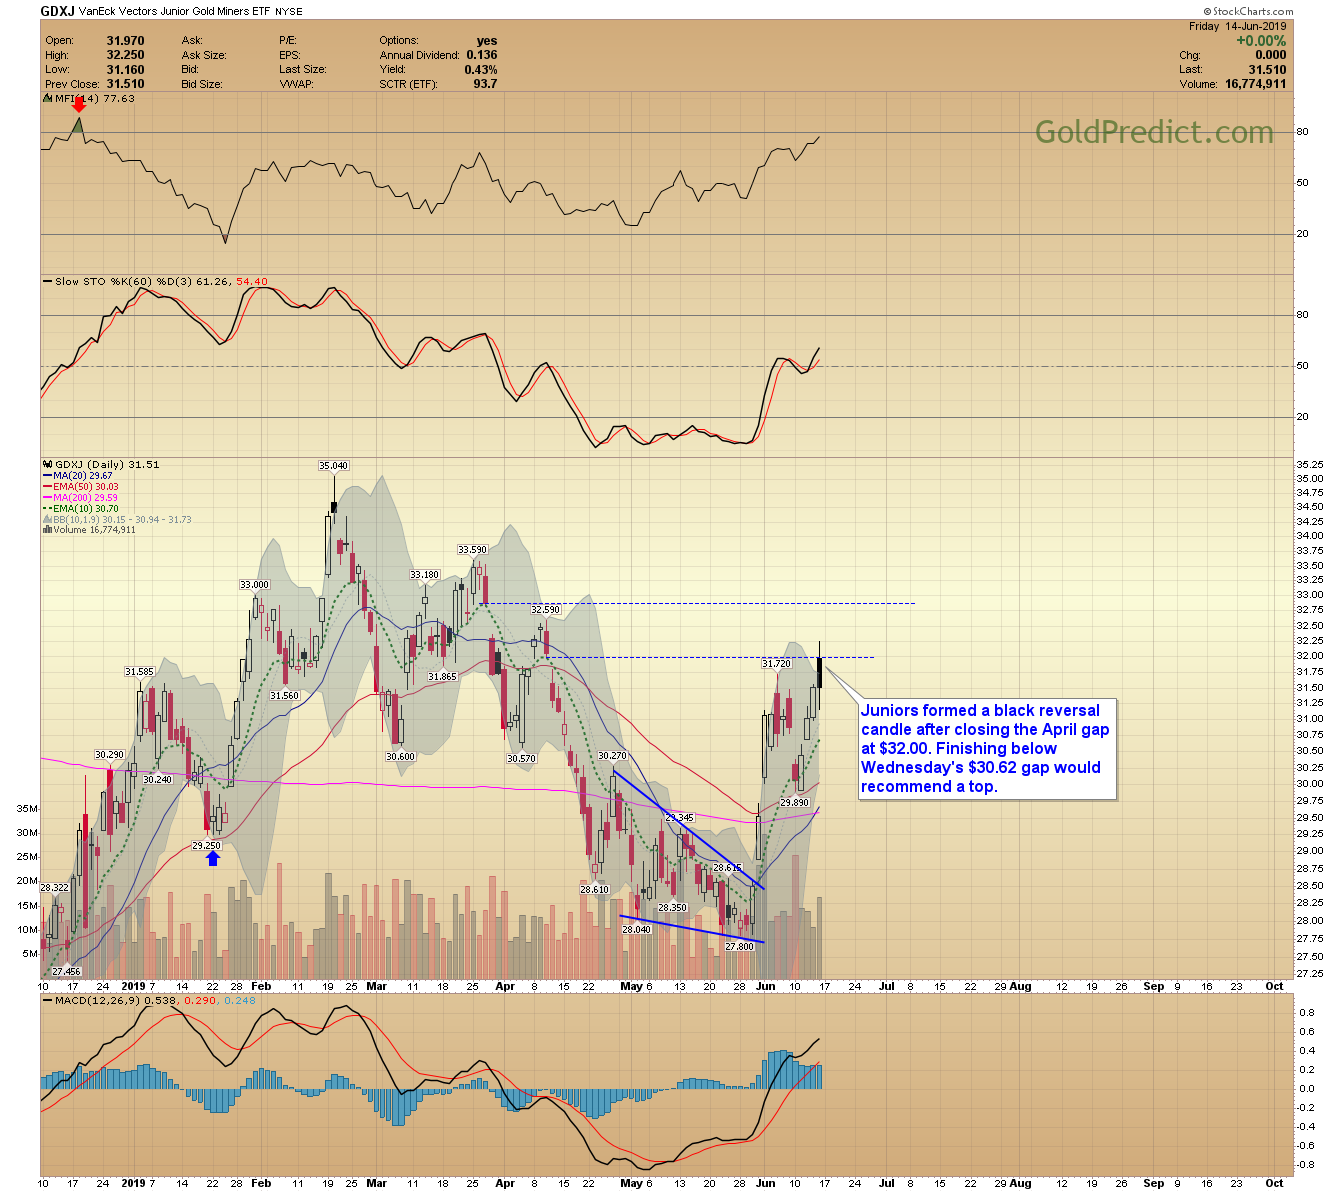Click the blue up arrow below 29.250
1340x1192 pixels.
[213, 858]
